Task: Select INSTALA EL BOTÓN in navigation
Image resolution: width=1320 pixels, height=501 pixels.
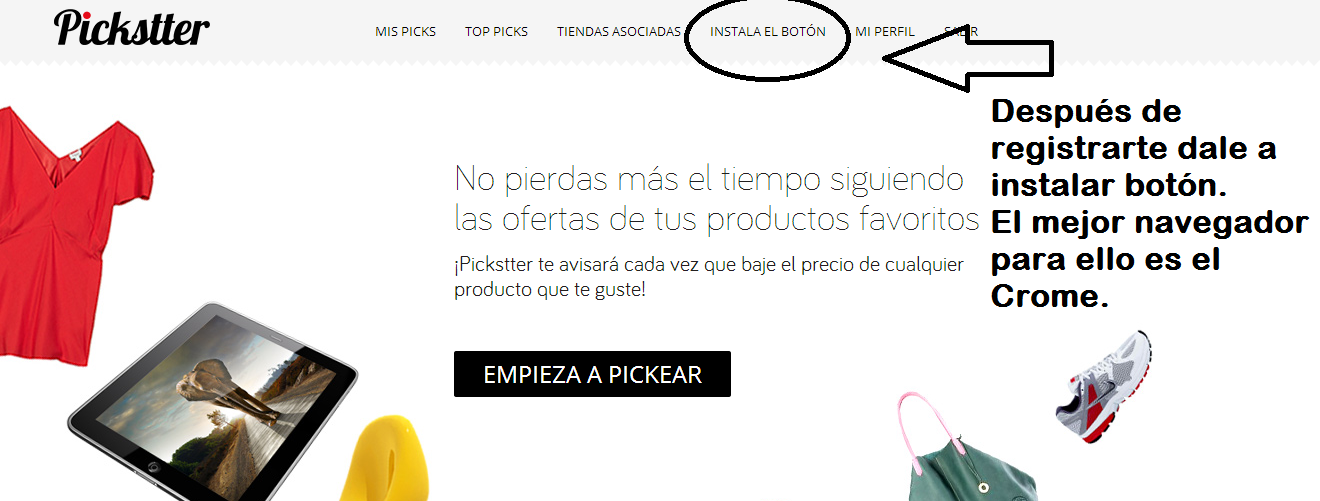Action: pos(768,32)
